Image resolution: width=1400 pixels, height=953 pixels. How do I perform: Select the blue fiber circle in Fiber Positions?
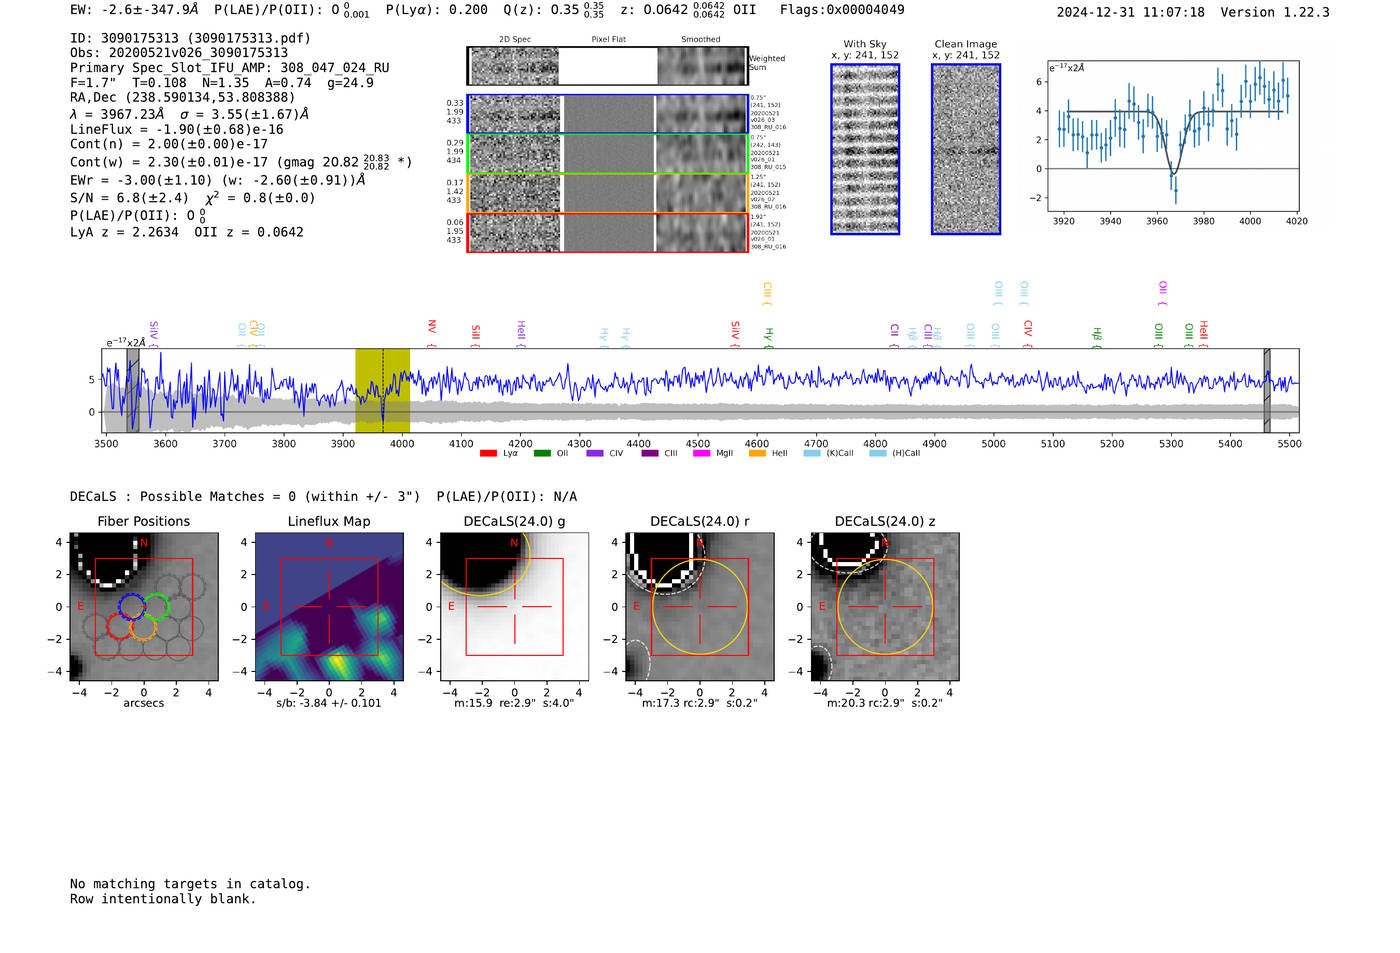point(131,606)
